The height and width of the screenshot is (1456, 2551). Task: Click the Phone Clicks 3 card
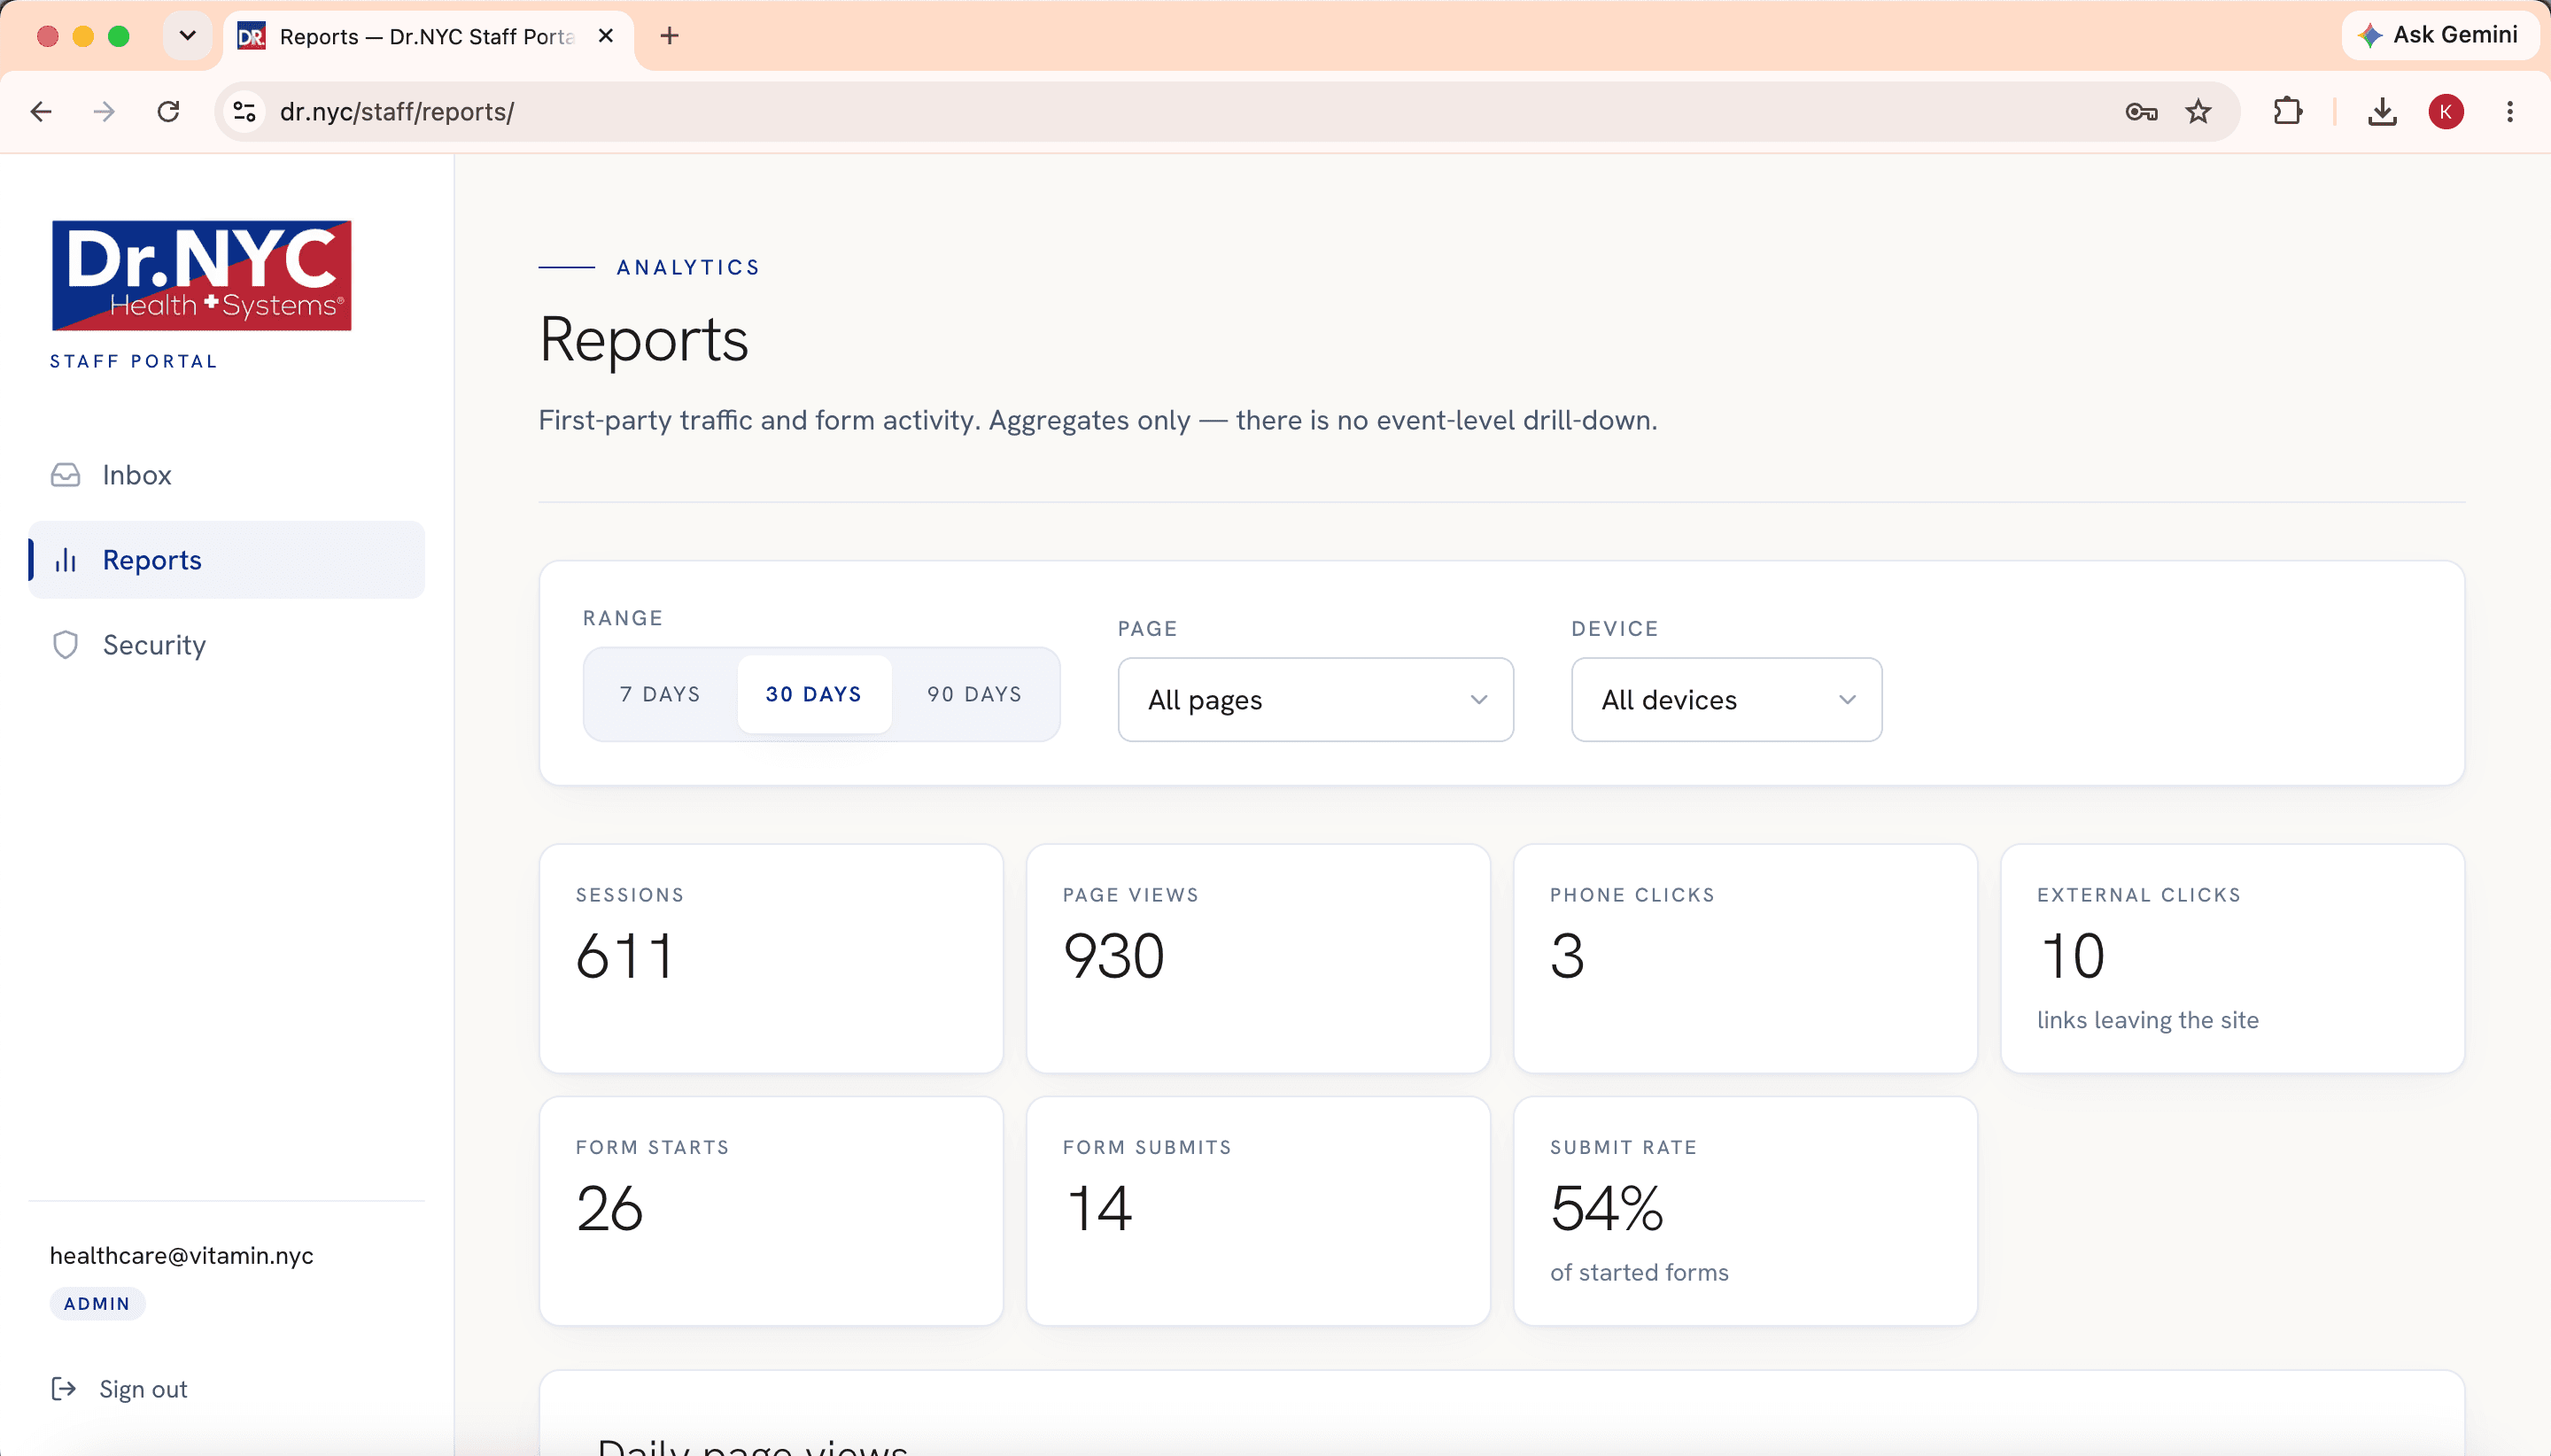click(1745, 959)
